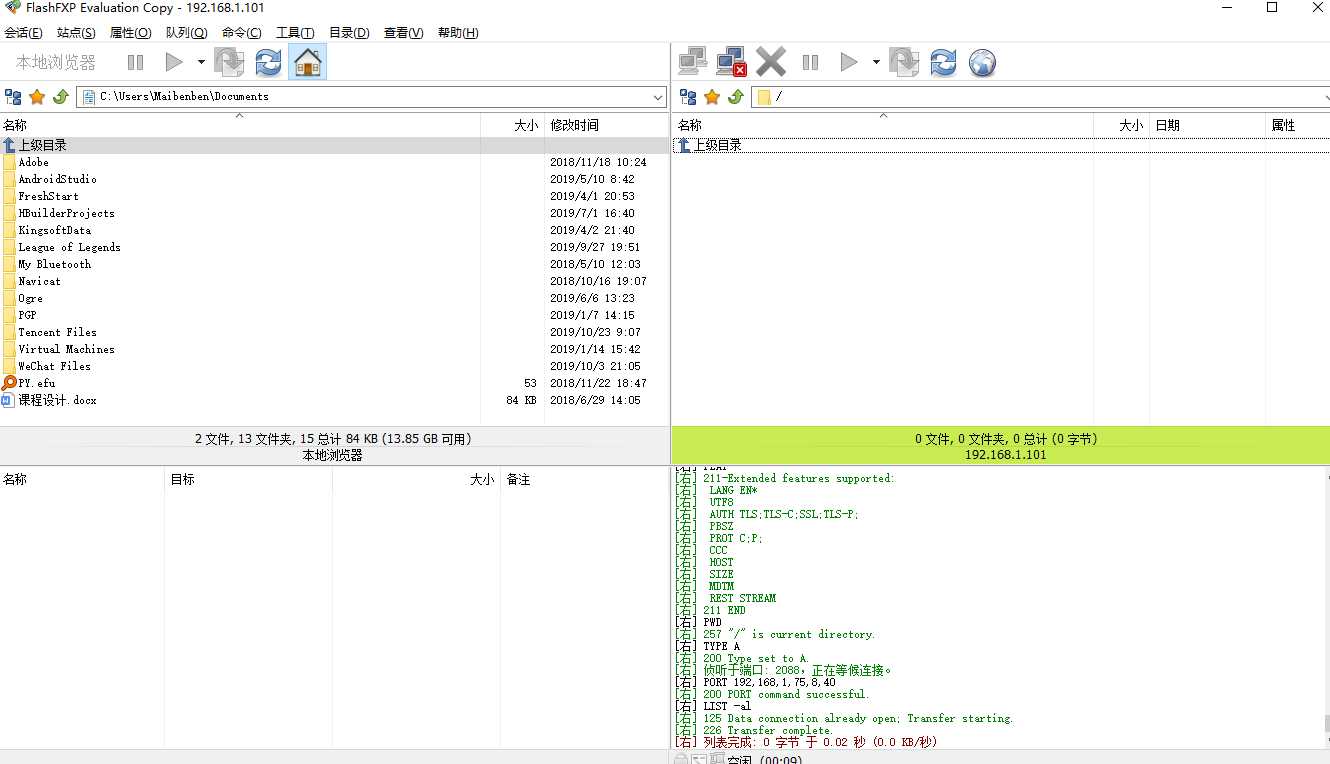Open the remote transfer play dropdown arrow

pos(876,62)
